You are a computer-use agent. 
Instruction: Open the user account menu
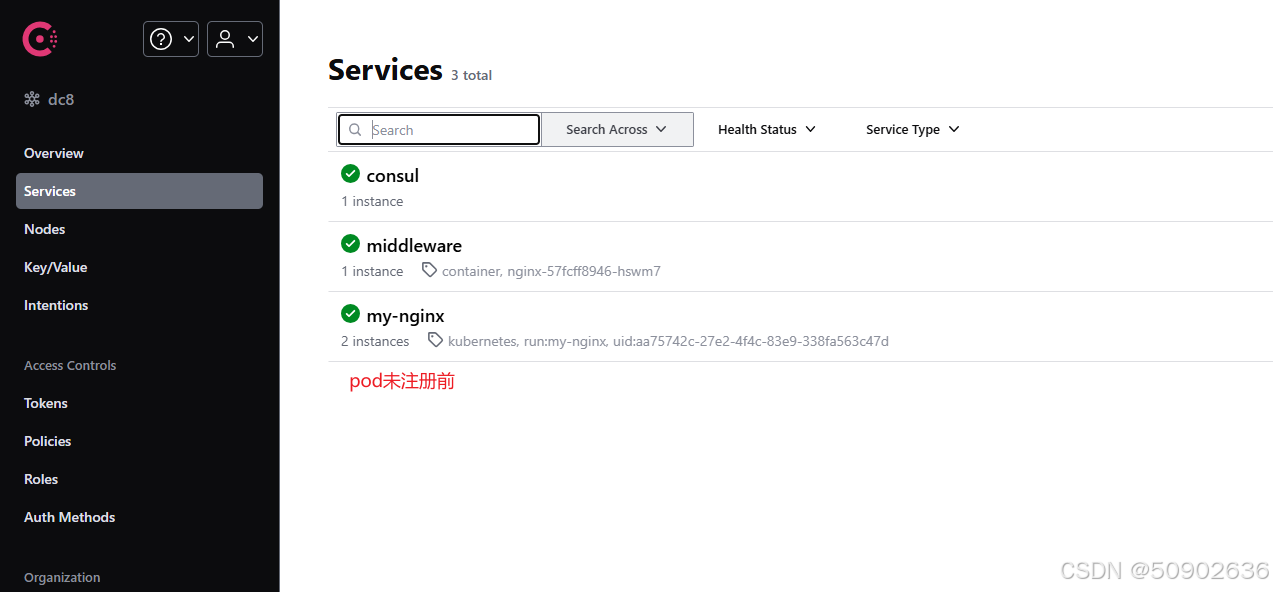pyautogui.click(x=235, y=39)
